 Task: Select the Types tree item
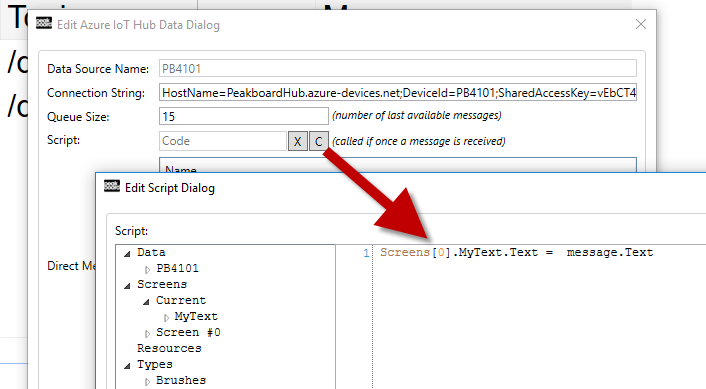[154, 364]
